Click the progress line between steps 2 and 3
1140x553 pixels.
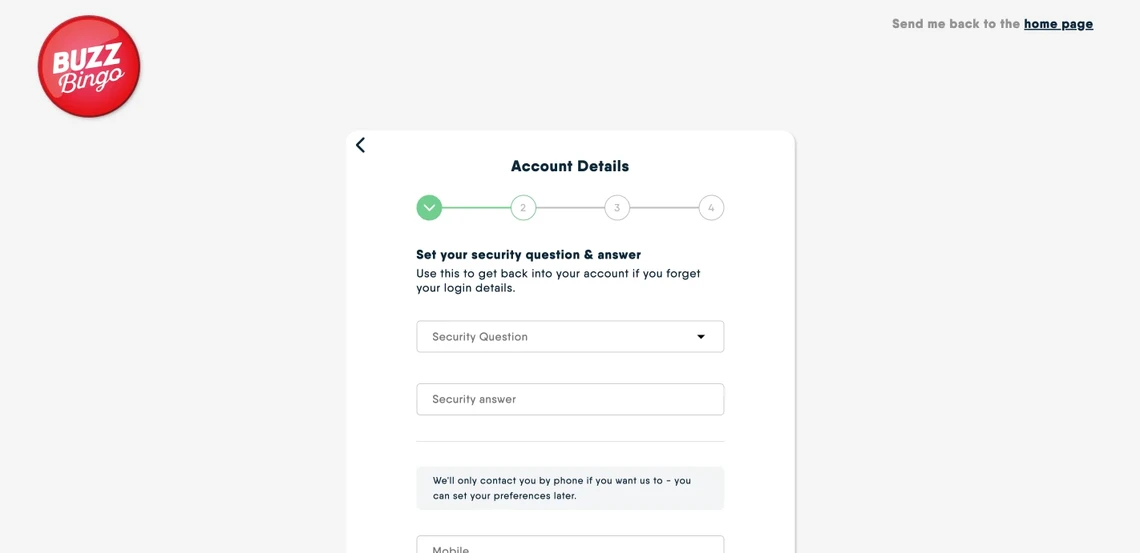coord(570,208)
